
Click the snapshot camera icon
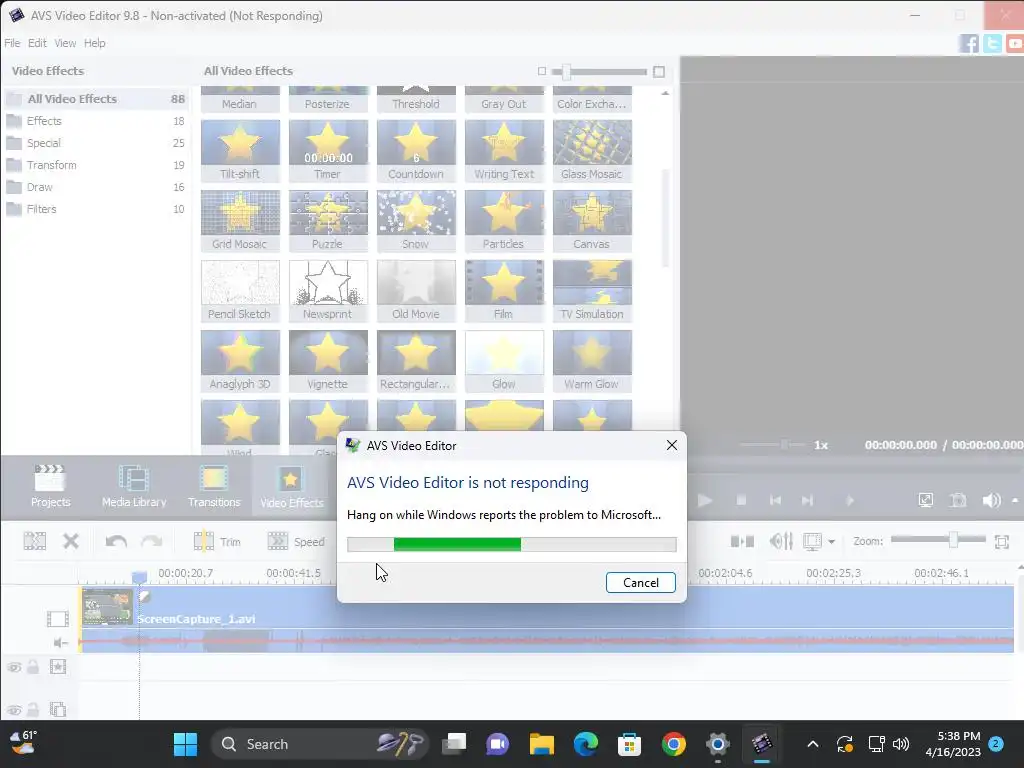[x=957, y=501]
